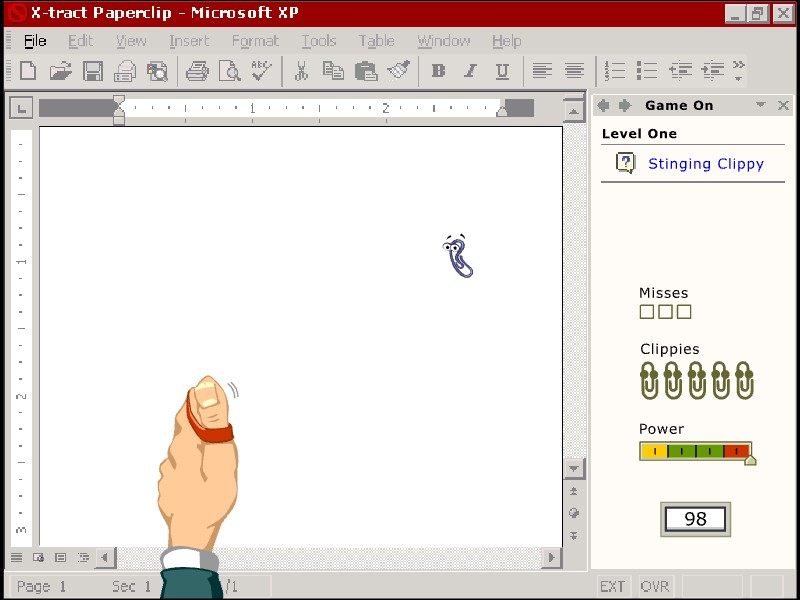Toggle Bold formatting

[437, 71]
